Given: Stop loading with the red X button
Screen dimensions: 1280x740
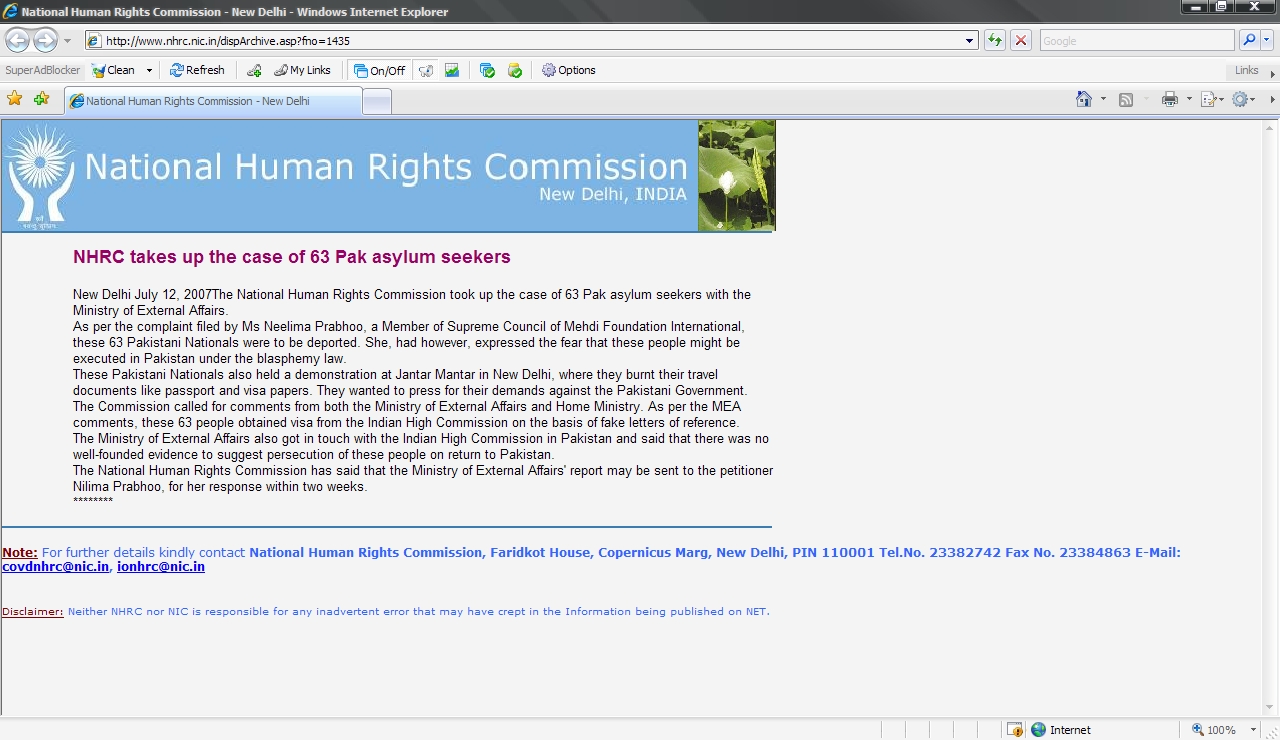Looking at the screenshot, I should [x=1021, y=41].
